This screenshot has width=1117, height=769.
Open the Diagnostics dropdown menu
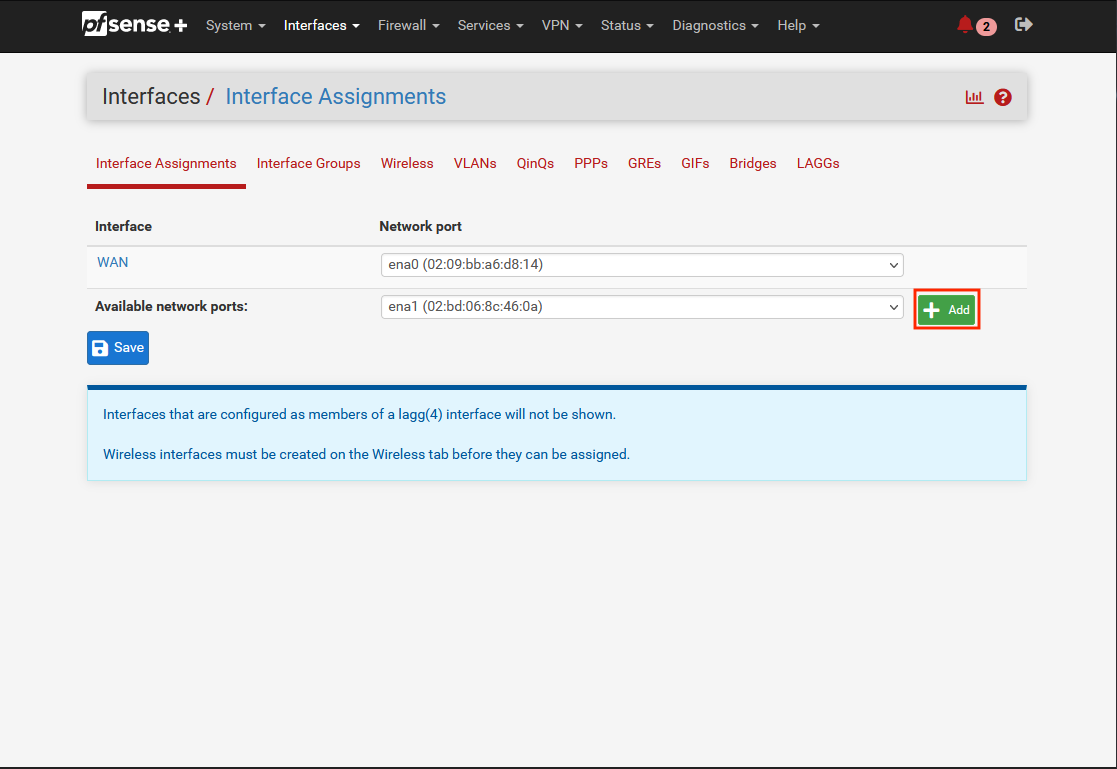pyautogui.click(x=715, y=25)
